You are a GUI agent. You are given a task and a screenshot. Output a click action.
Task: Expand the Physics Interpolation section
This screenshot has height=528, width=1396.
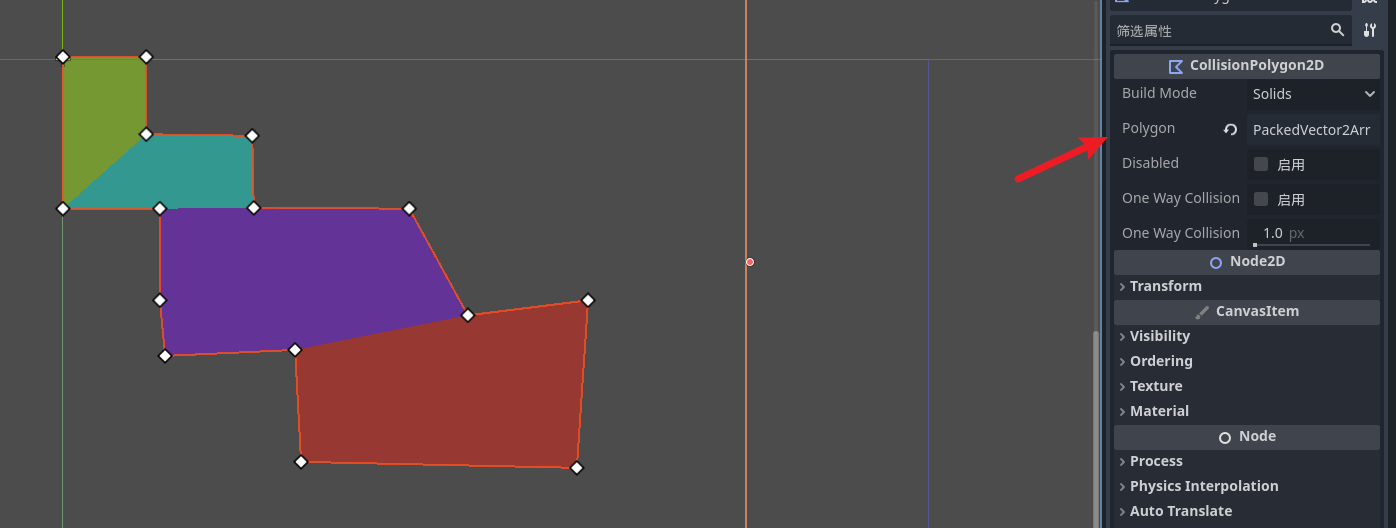coord(1203,486)
